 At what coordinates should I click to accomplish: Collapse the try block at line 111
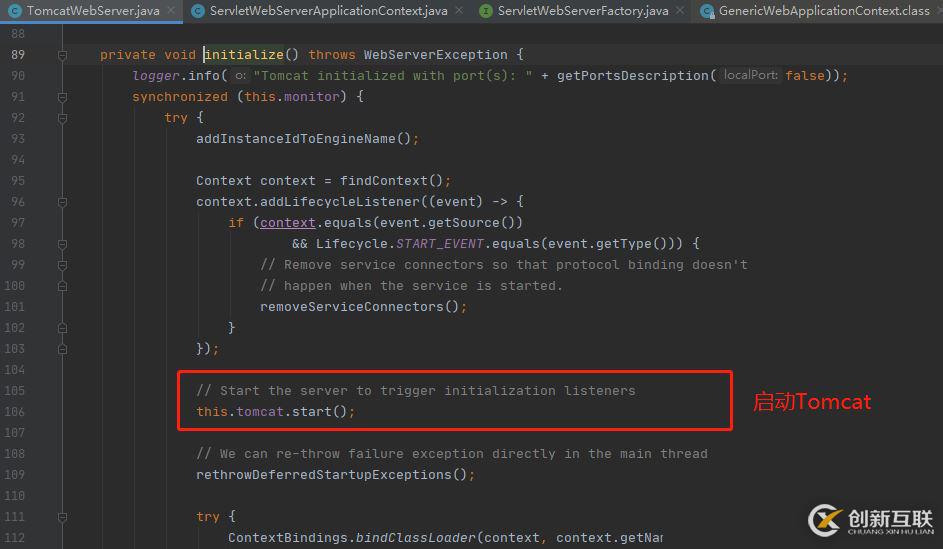click(62, 517)
